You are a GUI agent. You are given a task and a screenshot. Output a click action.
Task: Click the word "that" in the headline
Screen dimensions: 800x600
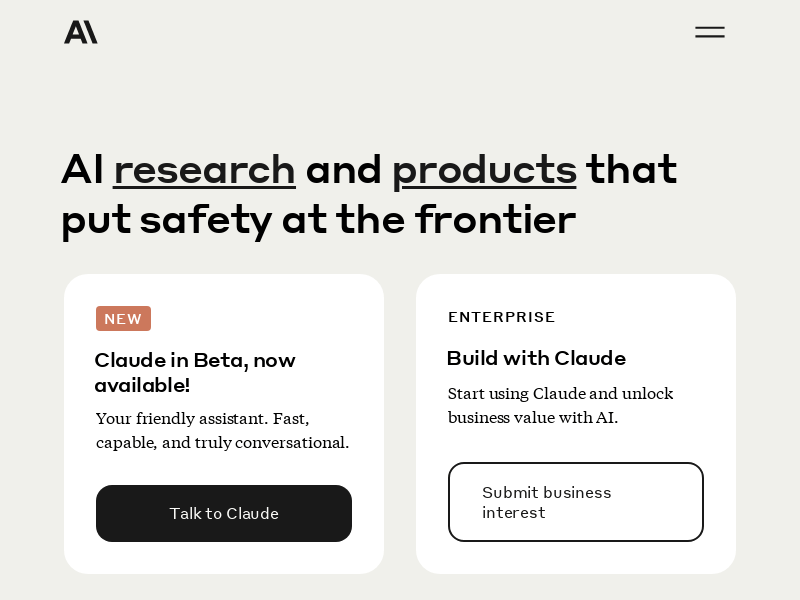coord(632,169)
